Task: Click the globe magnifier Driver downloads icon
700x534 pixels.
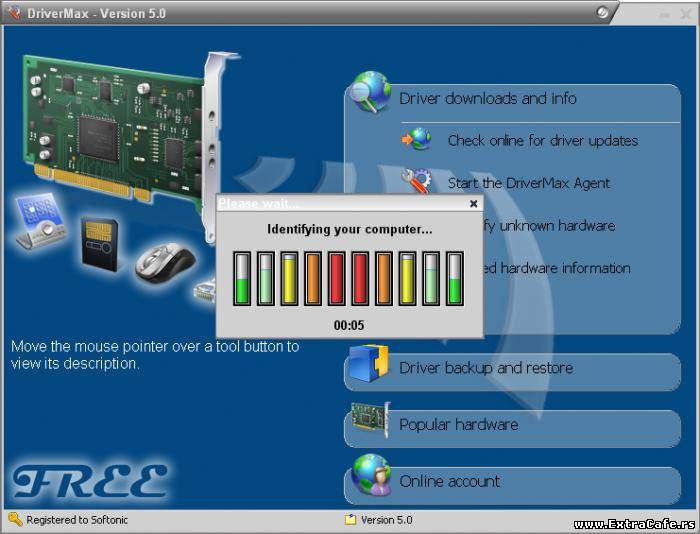Action: [x=370, y=92]
